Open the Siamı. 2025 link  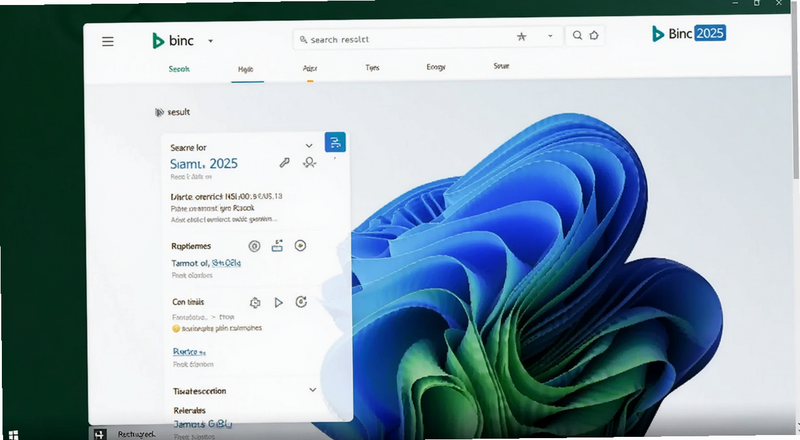204,164
